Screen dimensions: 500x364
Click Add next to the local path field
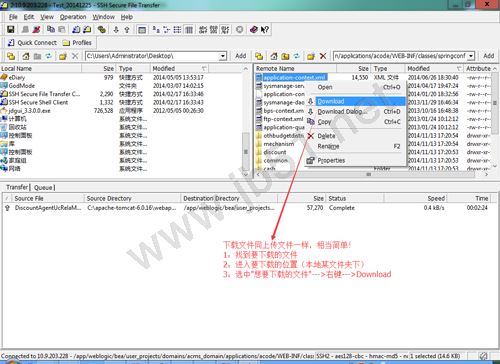pyautogui.click(x=240, y=56)
